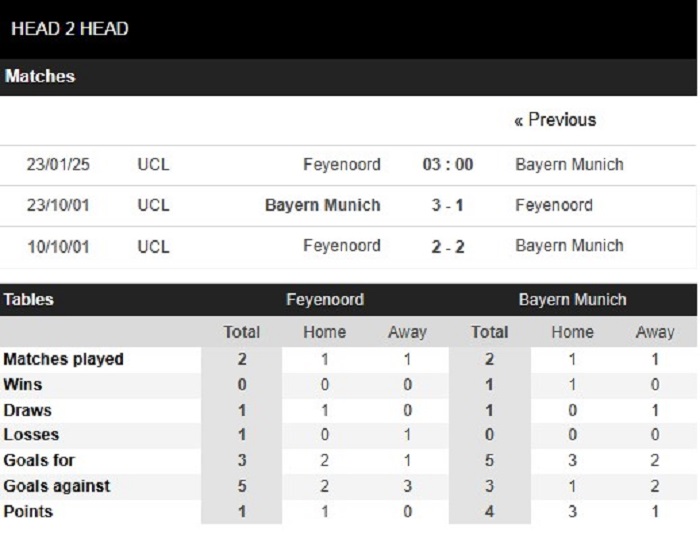Click the 23/01/25 match date

58,164
